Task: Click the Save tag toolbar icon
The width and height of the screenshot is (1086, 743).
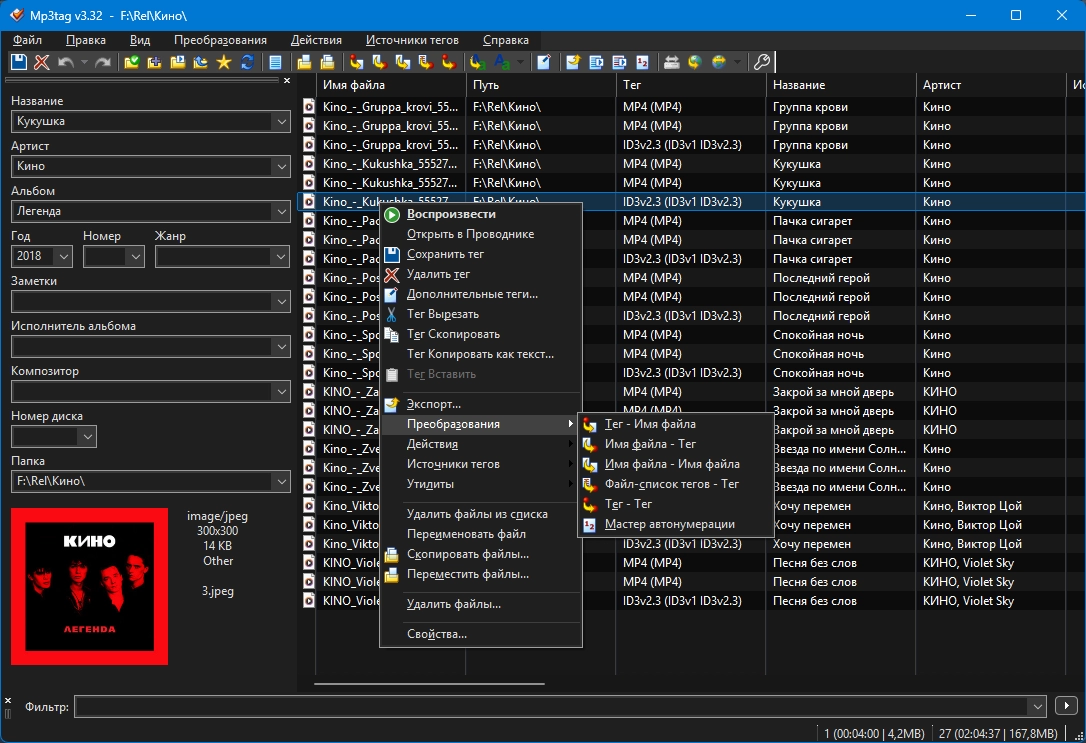Action: coord(19,62)
